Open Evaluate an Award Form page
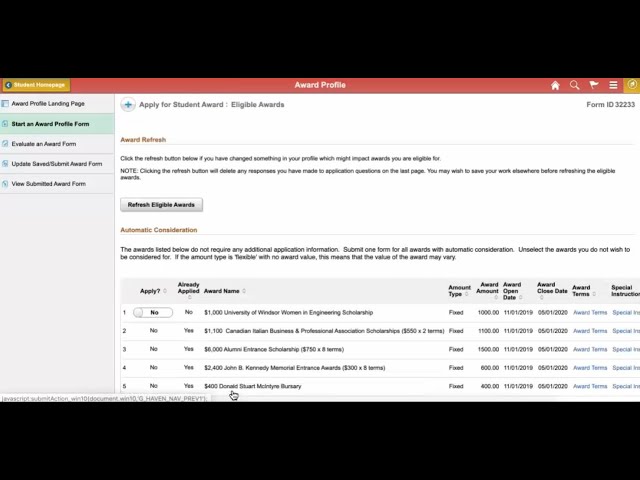Image resolution: width=640 pixels, height=480 pixels. point(44,144)
